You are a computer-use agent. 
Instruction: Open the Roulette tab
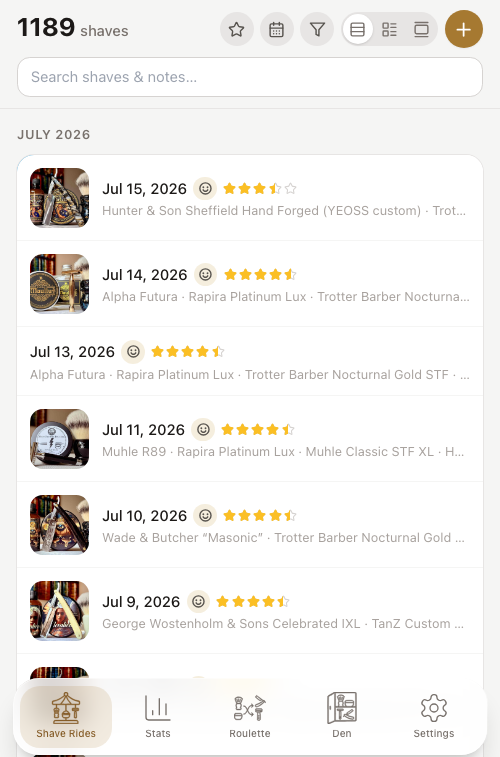click(250, 716)
